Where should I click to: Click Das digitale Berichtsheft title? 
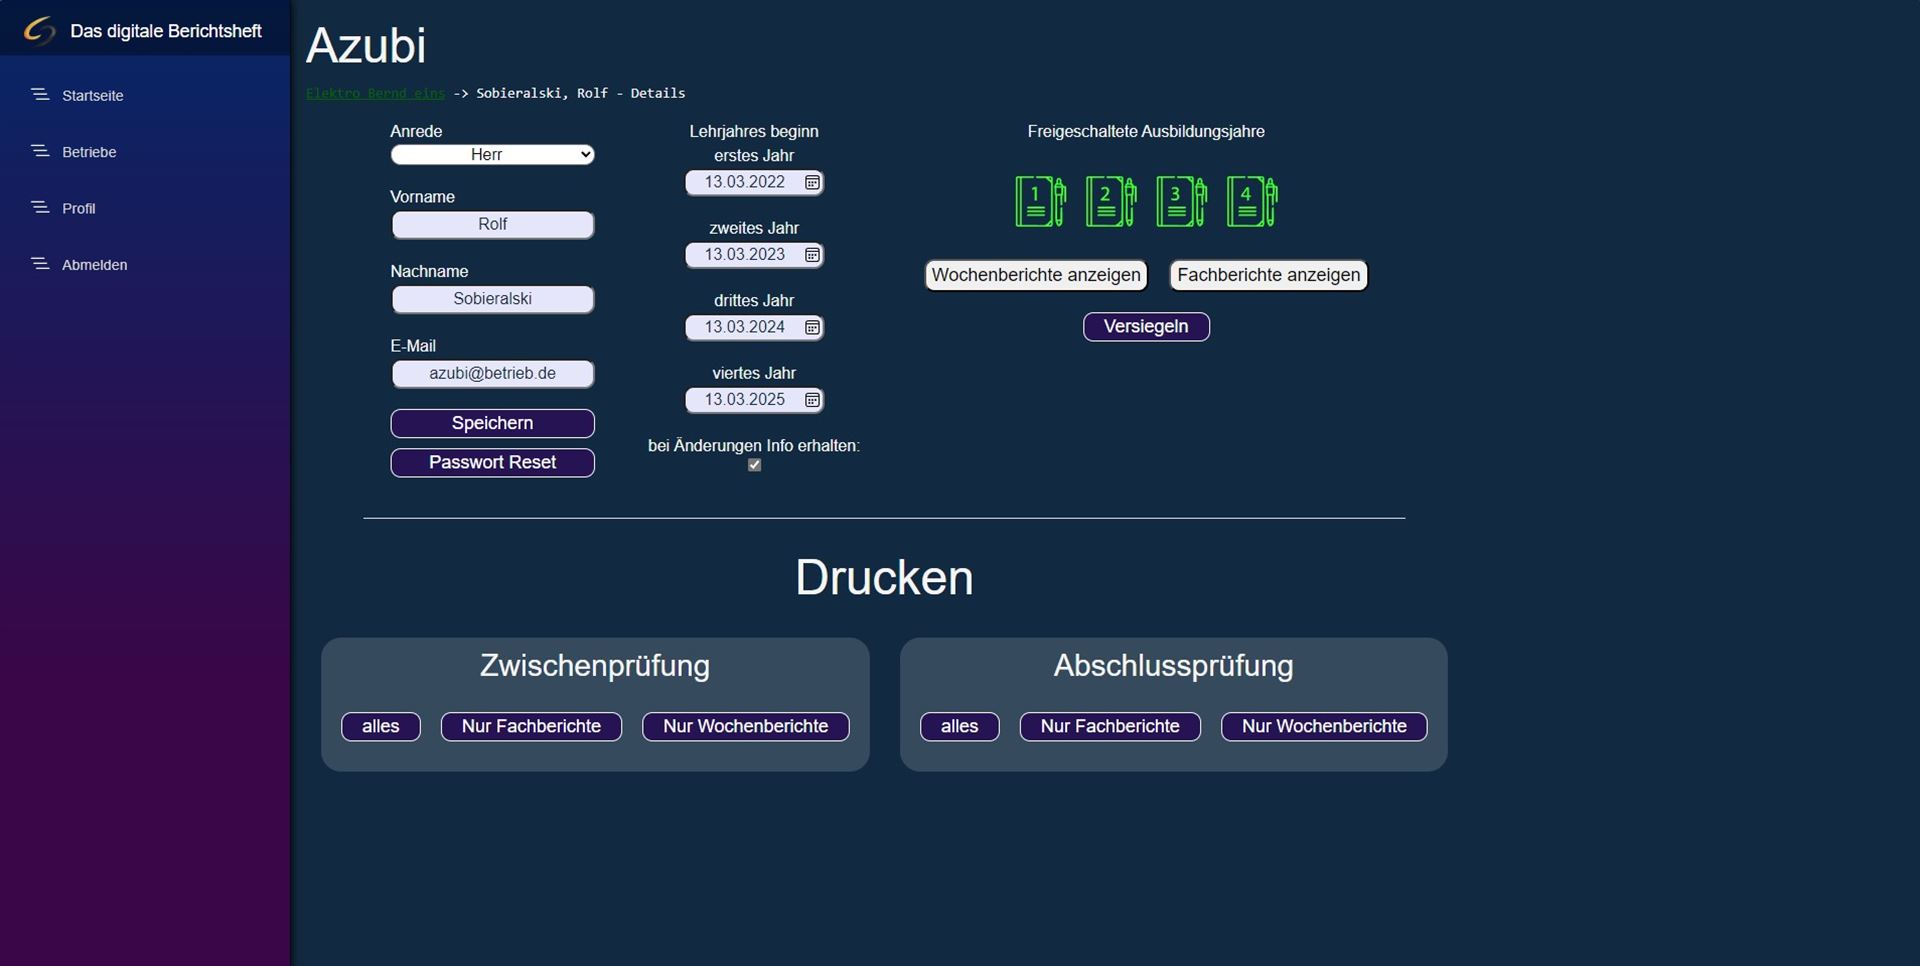coord(166,31)
